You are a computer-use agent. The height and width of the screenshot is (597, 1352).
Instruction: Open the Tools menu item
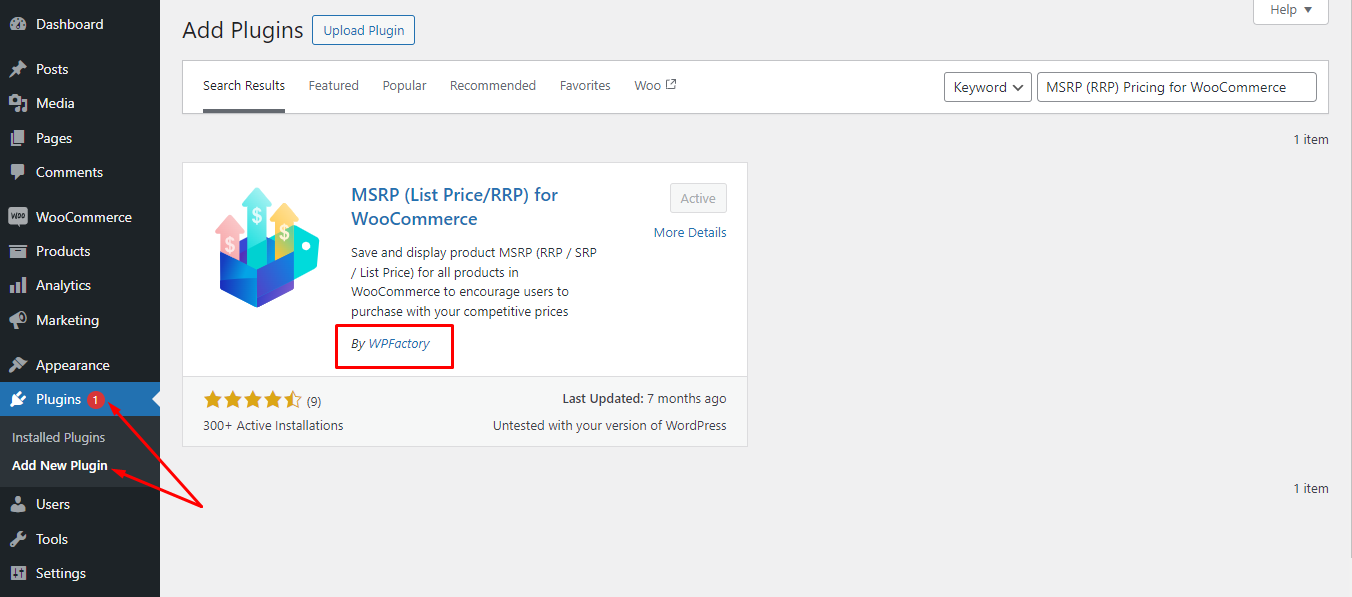(x=80, y=539)
